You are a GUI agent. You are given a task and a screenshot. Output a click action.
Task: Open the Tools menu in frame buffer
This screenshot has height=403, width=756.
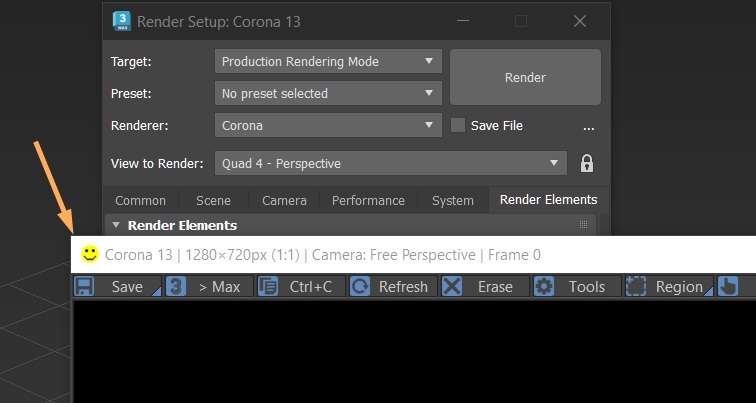575,287
